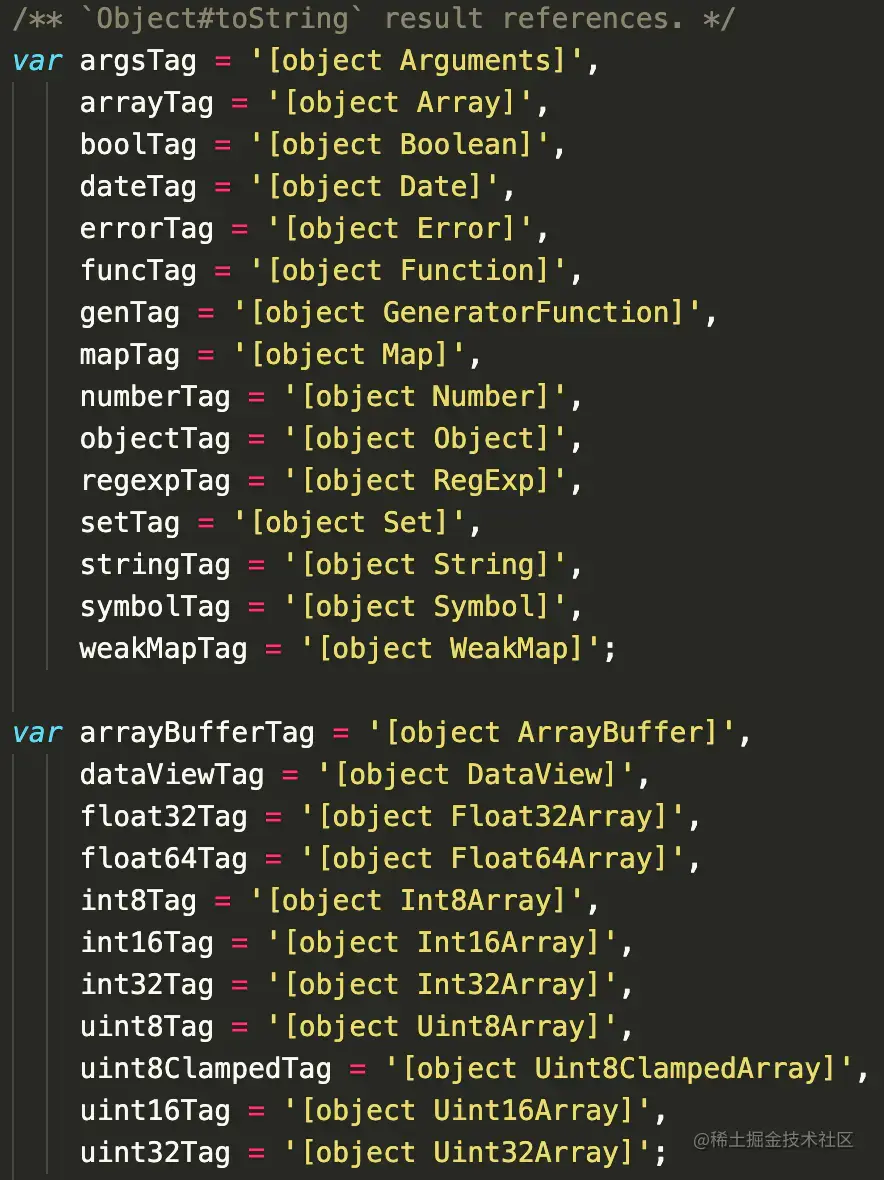Select the arrayTag identifier

pos(146,104)
